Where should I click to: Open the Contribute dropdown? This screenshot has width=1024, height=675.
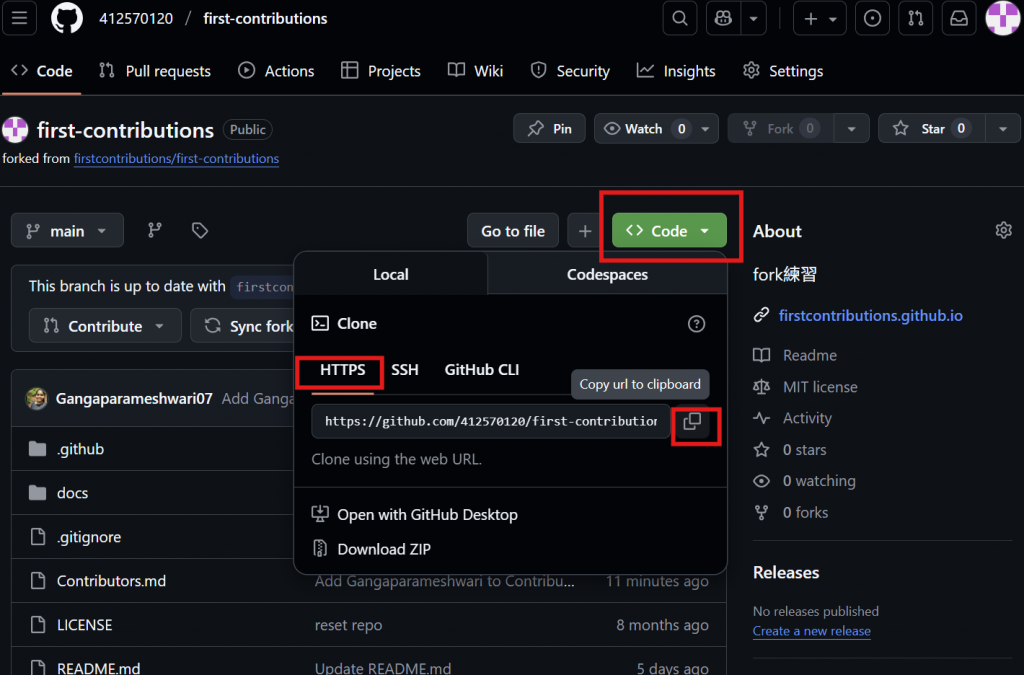105,326
